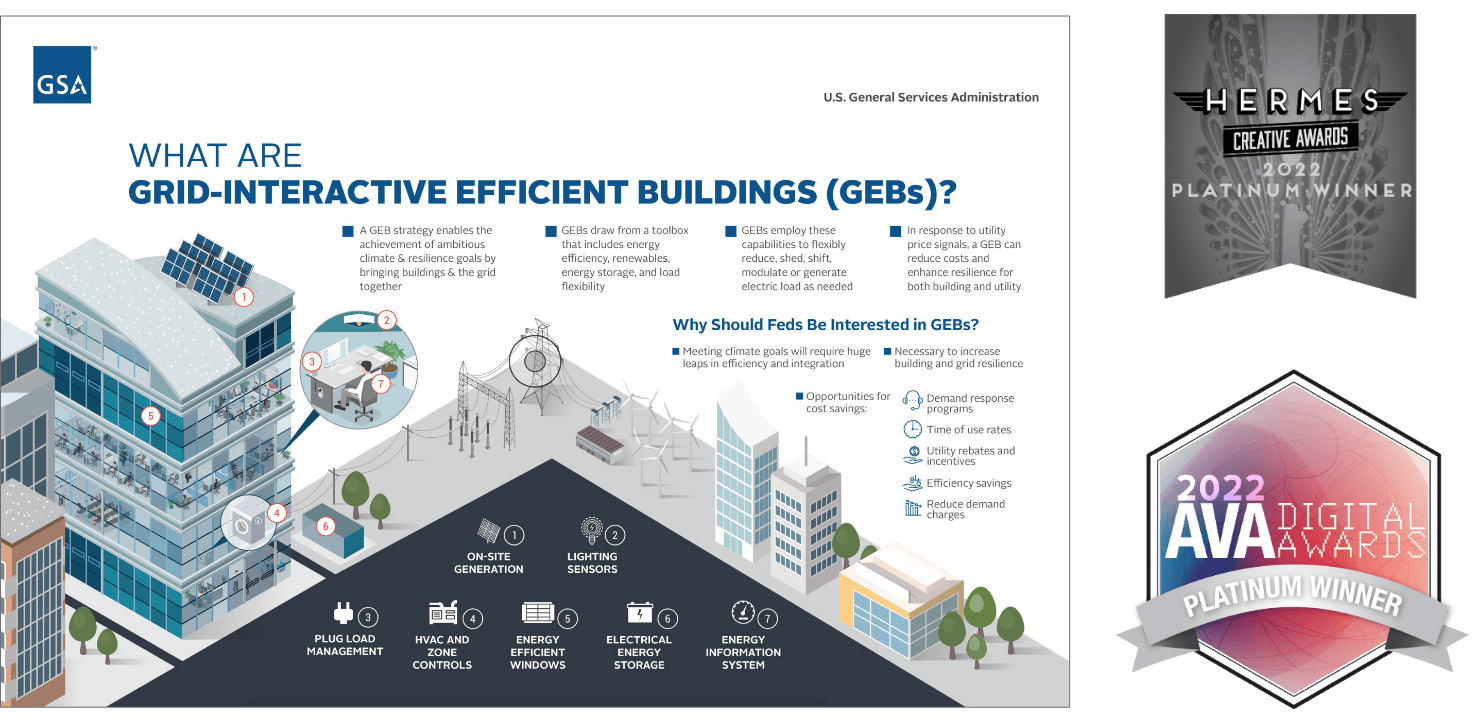Click the battery icon for Electrical Energy Storage
Image resolution: width=1484 pixels, height=726 pixels.
point(640,612)
